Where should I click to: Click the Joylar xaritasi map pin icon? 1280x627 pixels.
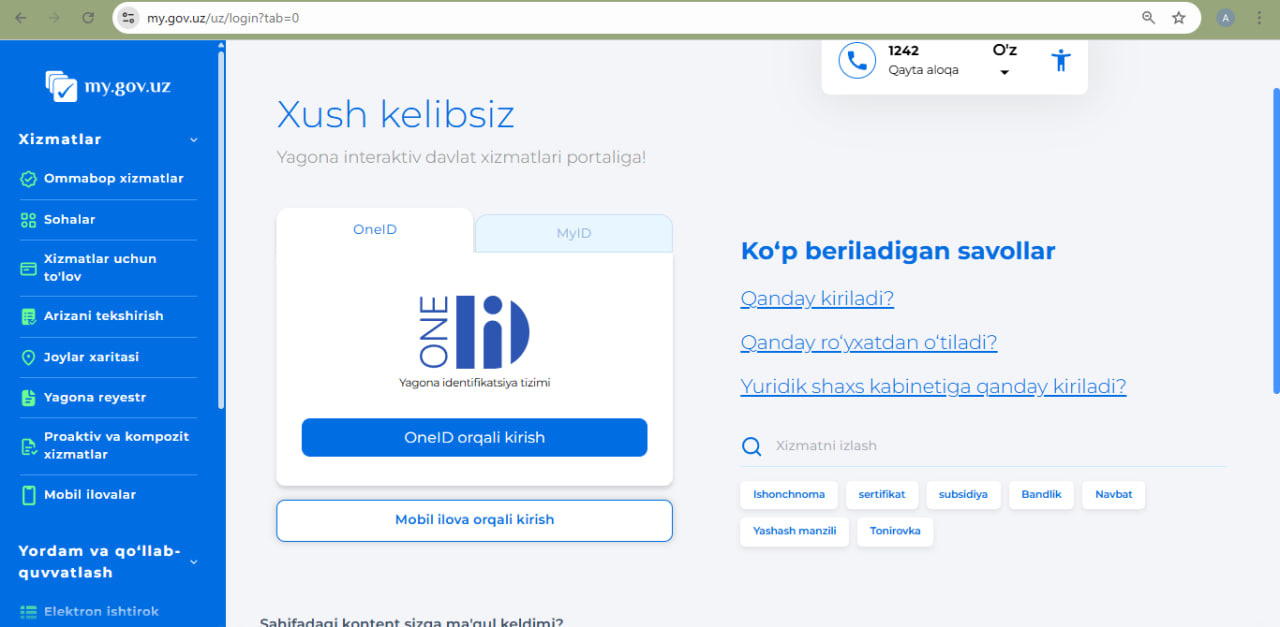[28, 357]
